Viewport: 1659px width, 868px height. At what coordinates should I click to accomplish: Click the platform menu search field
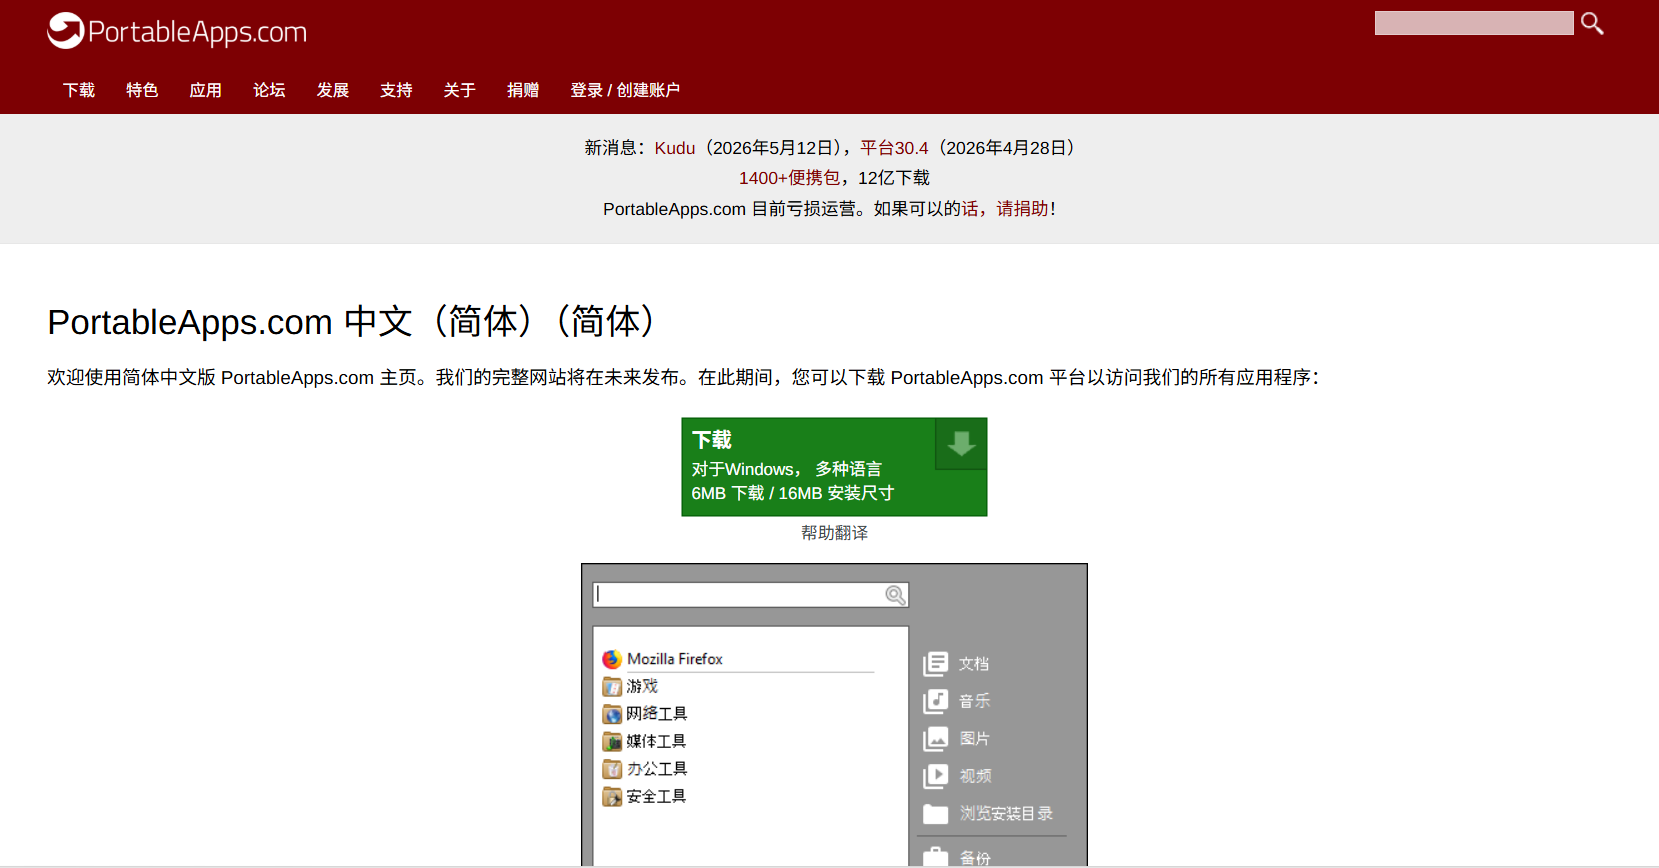click(x=750, y=595)
